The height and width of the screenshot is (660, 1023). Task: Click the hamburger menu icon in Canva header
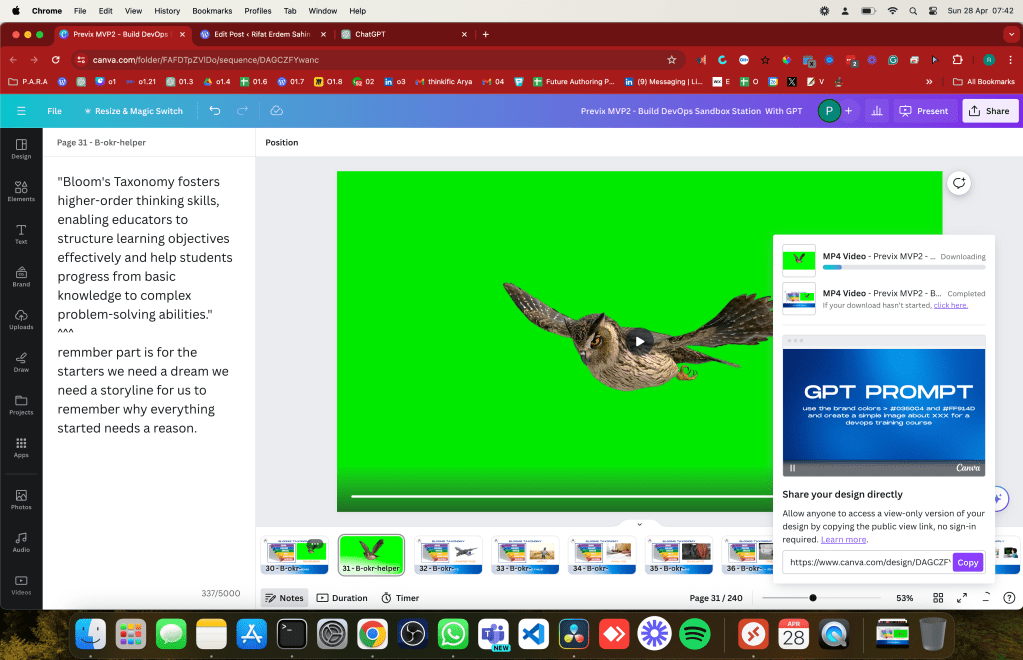tap(21, 111)
